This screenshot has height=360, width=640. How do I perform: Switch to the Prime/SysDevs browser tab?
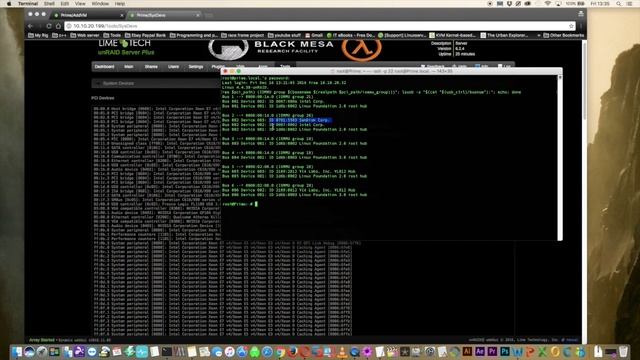coord(163,15)
